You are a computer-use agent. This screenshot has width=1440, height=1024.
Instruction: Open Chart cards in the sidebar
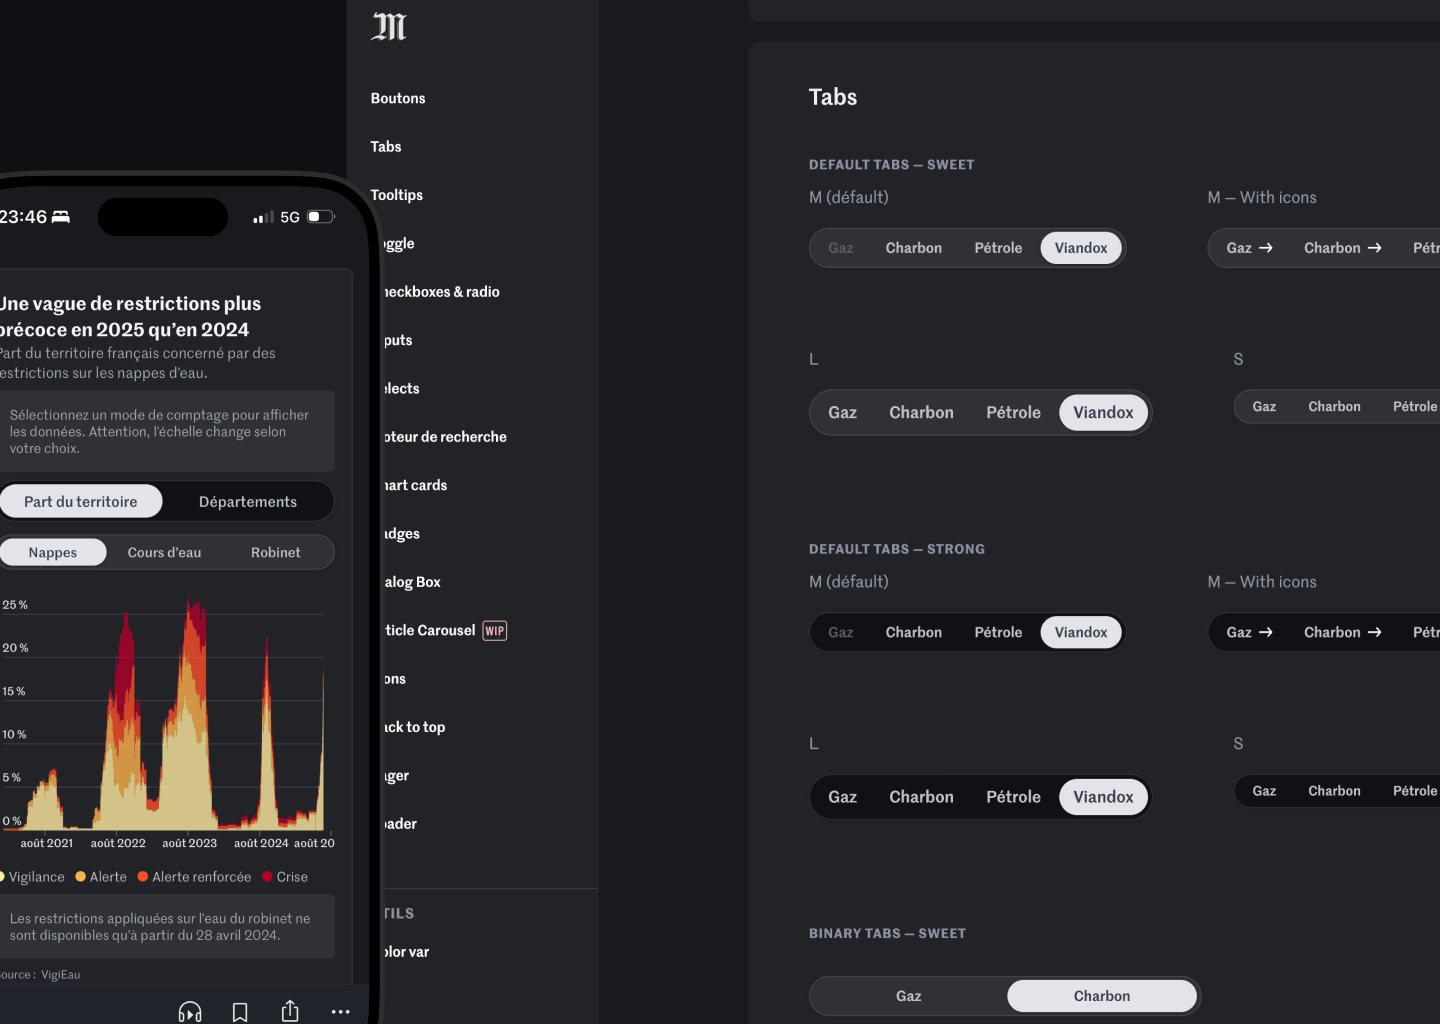click(x=416, y=485)
